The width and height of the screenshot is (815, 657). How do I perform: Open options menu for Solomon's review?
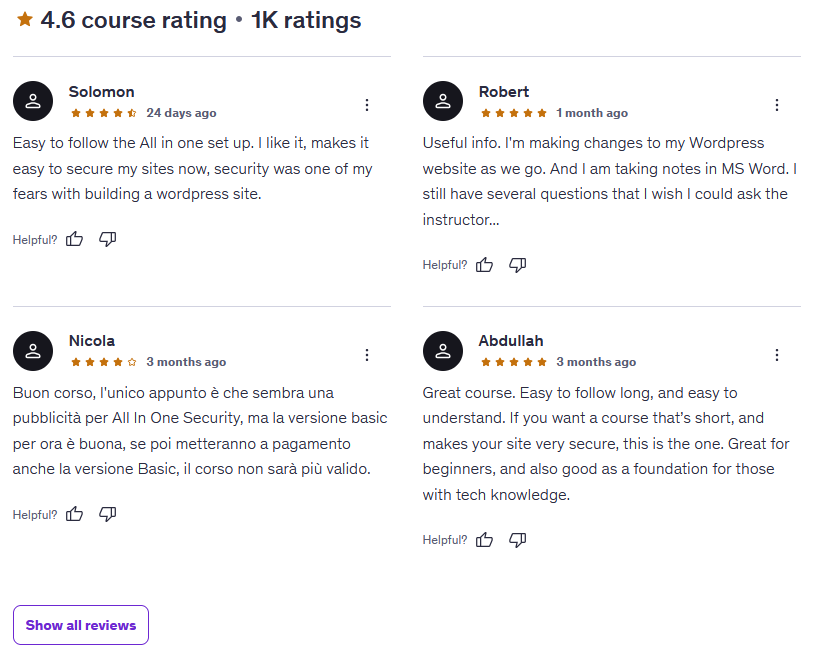click(x=367, y=105)
